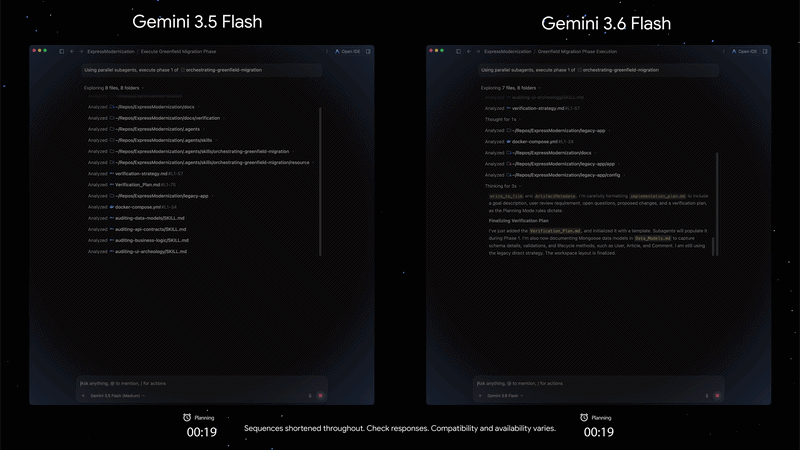Click the right window's activity list scrollbar
Image resolution: width=800 pixels, height=450 pixels.
717,204
